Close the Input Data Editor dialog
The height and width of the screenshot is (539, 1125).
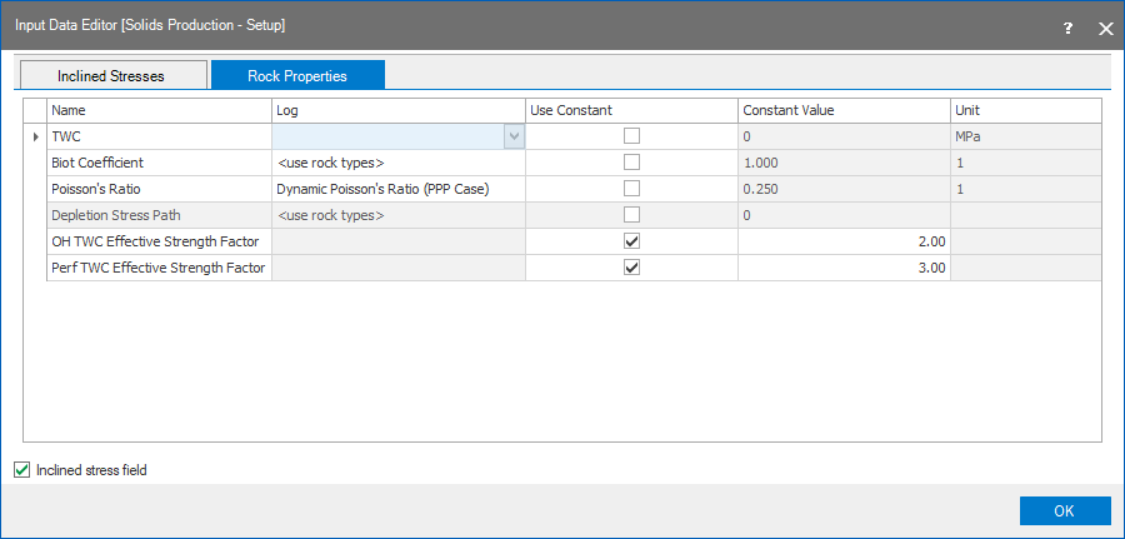click(x=1105, y=28)
